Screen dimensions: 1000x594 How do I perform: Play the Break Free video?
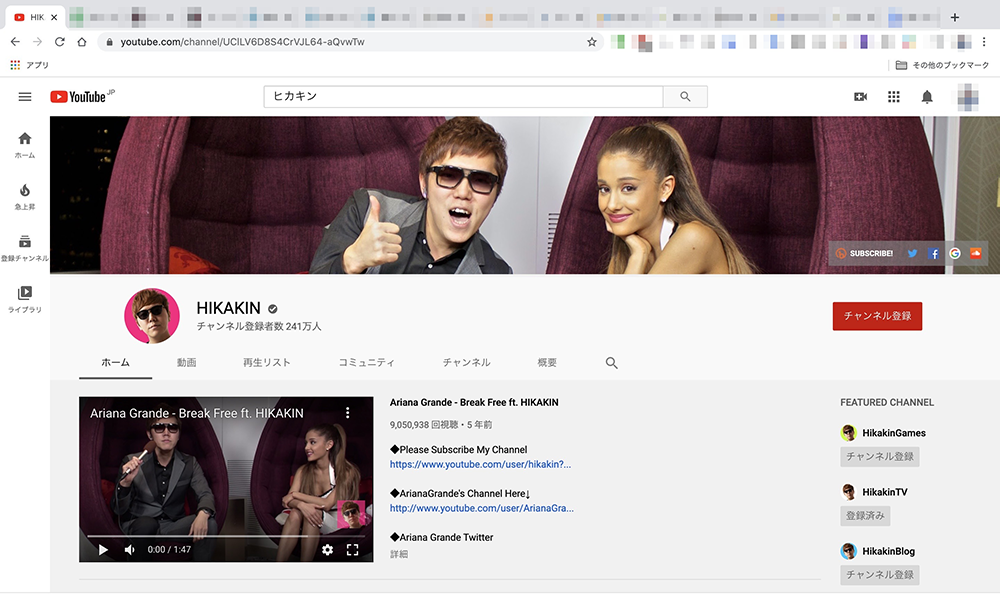point(103,549)
